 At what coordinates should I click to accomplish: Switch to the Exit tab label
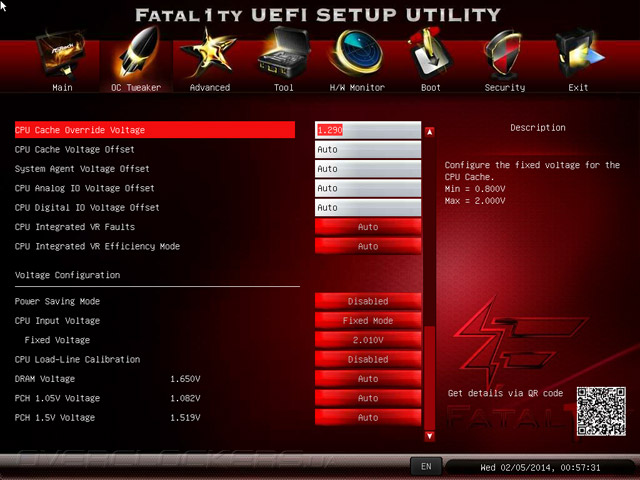click(x=578, y=87)
